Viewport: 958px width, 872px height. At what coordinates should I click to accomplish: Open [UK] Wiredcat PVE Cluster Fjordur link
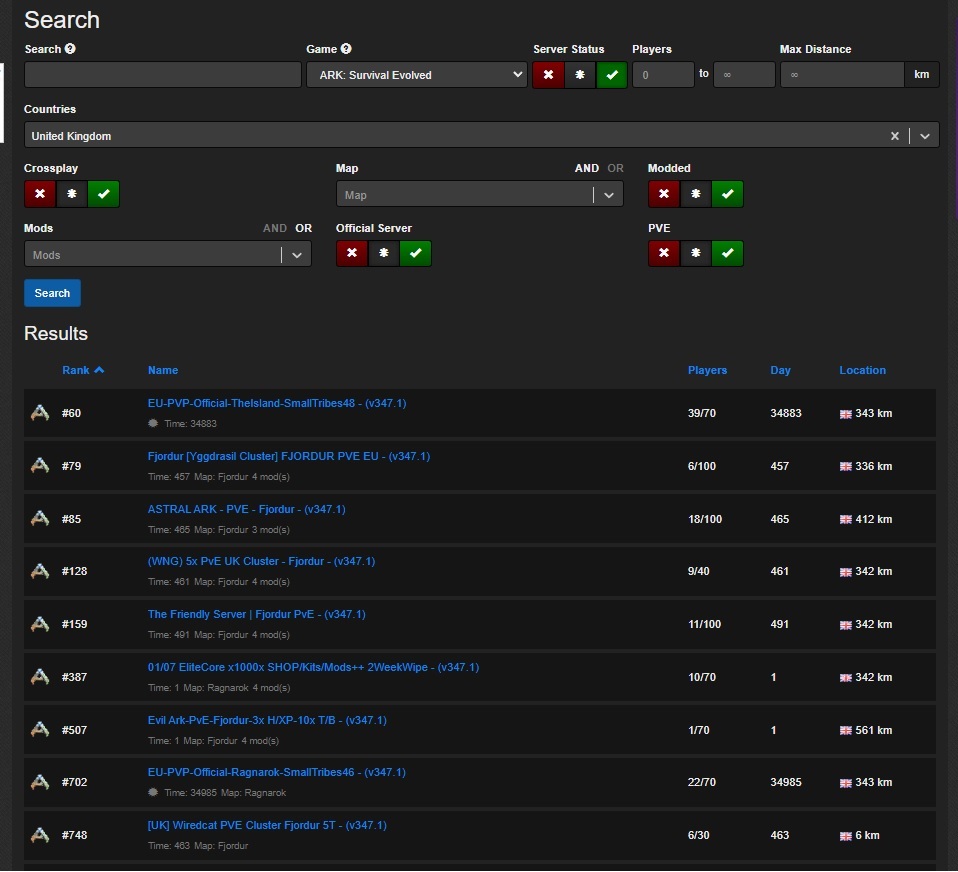(x=267, y=826)
